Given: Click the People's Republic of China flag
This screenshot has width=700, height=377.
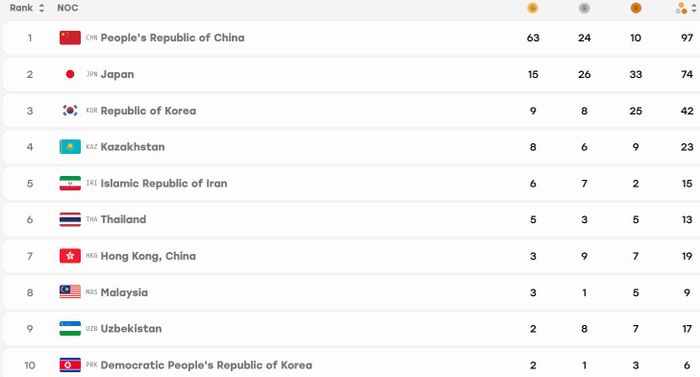Looking at the screenshot, I should tap(70, 38).
